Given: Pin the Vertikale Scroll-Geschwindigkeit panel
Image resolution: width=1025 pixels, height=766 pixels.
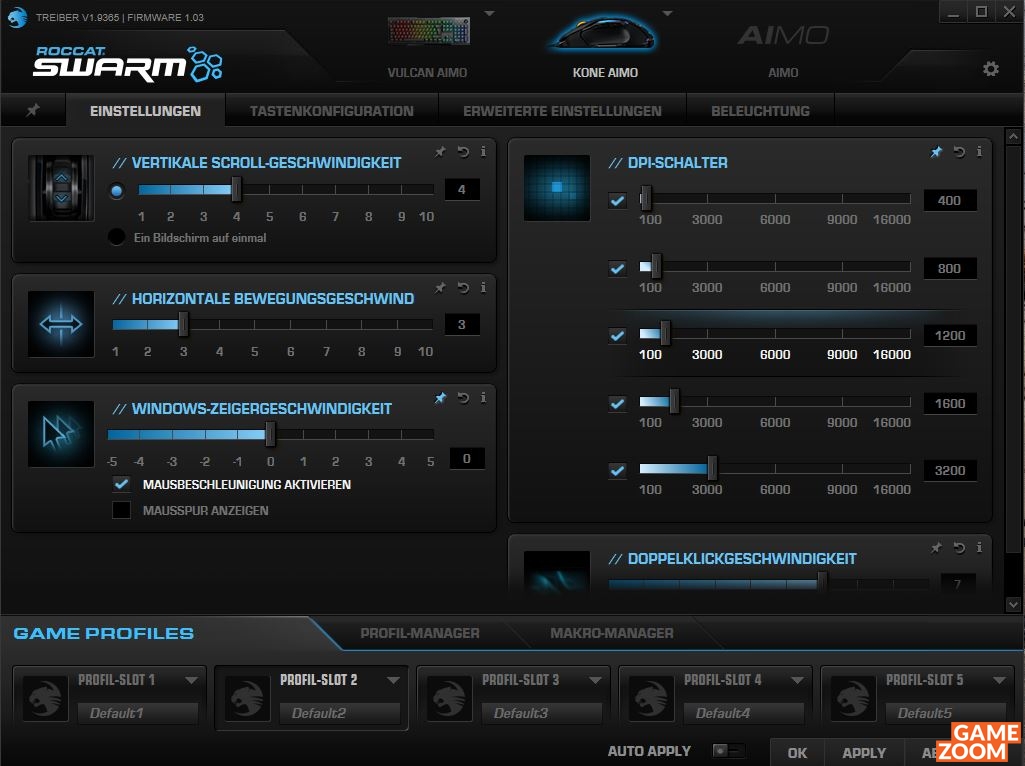Looking at the screenshot, I should 440,152.
